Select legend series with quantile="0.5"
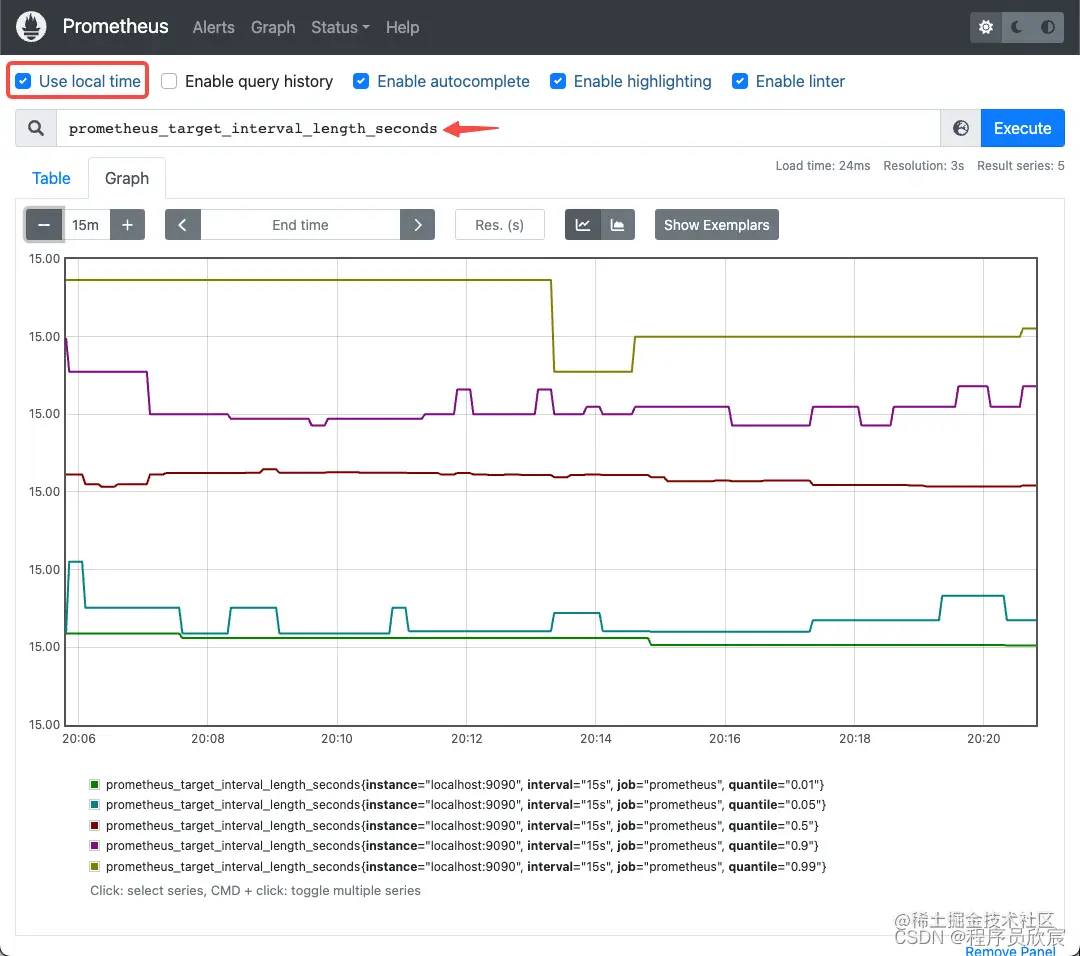The width and height of the screenshot is (1080, 956). 462,825
